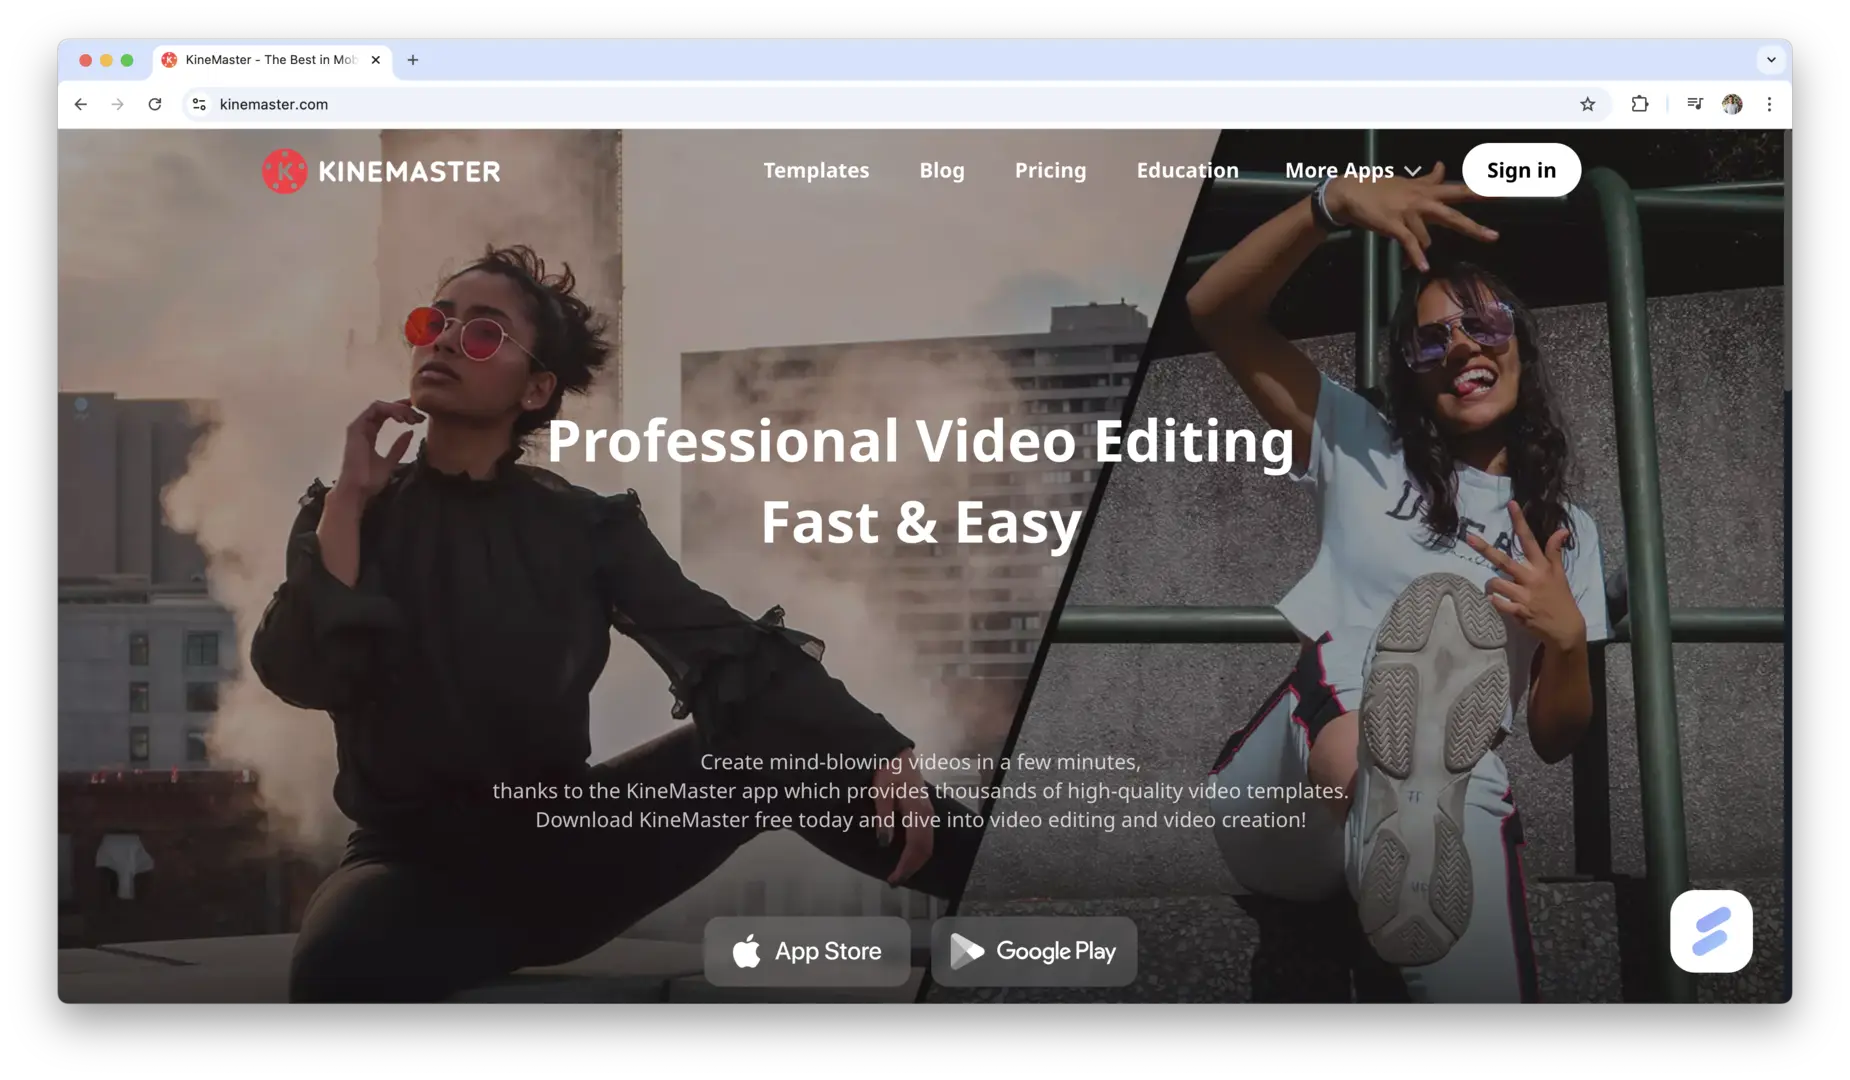Open the KINEMASTER wordmark home link
This screenshot has height=1080, width=1850.
409,171
